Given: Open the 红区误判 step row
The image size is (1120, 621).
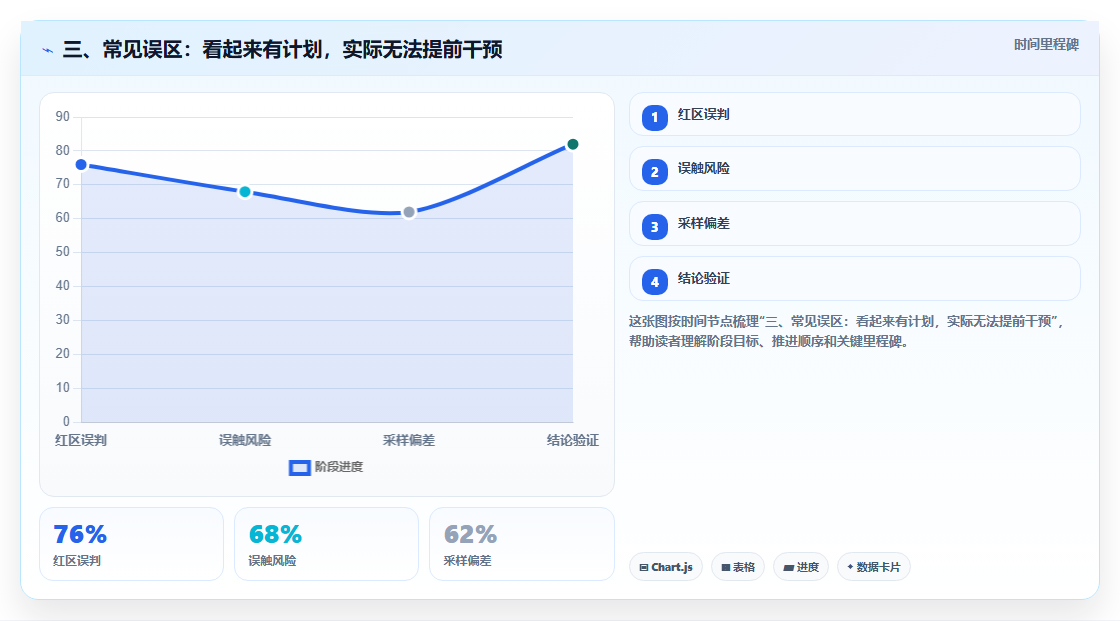Looking at the screenshot, I should (854, 114).
